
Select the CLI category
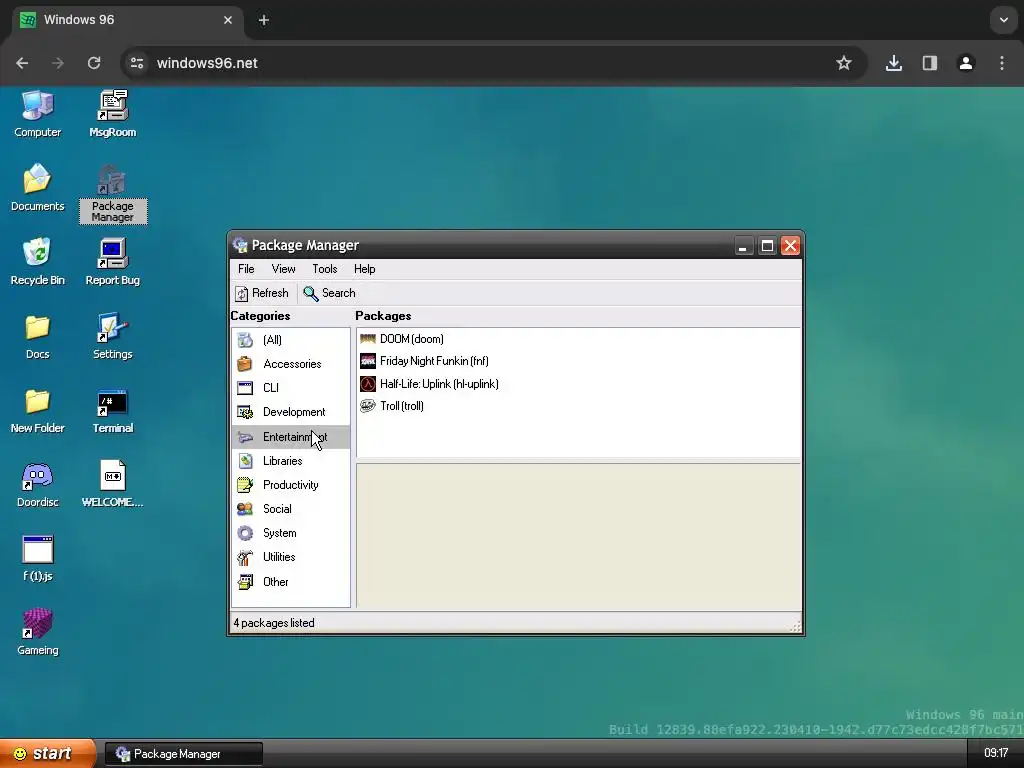click(x=291, y=388)
